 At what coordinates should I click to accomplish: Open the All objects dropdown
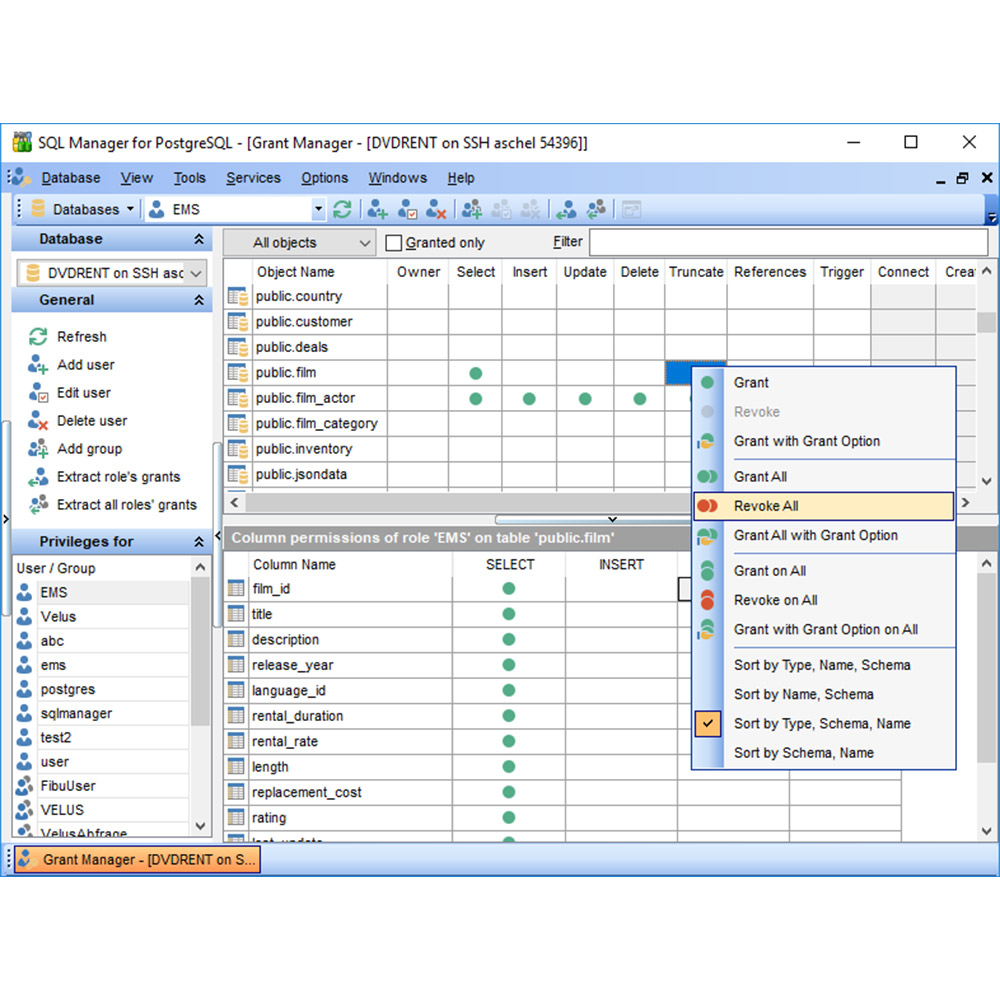[300, 243]
